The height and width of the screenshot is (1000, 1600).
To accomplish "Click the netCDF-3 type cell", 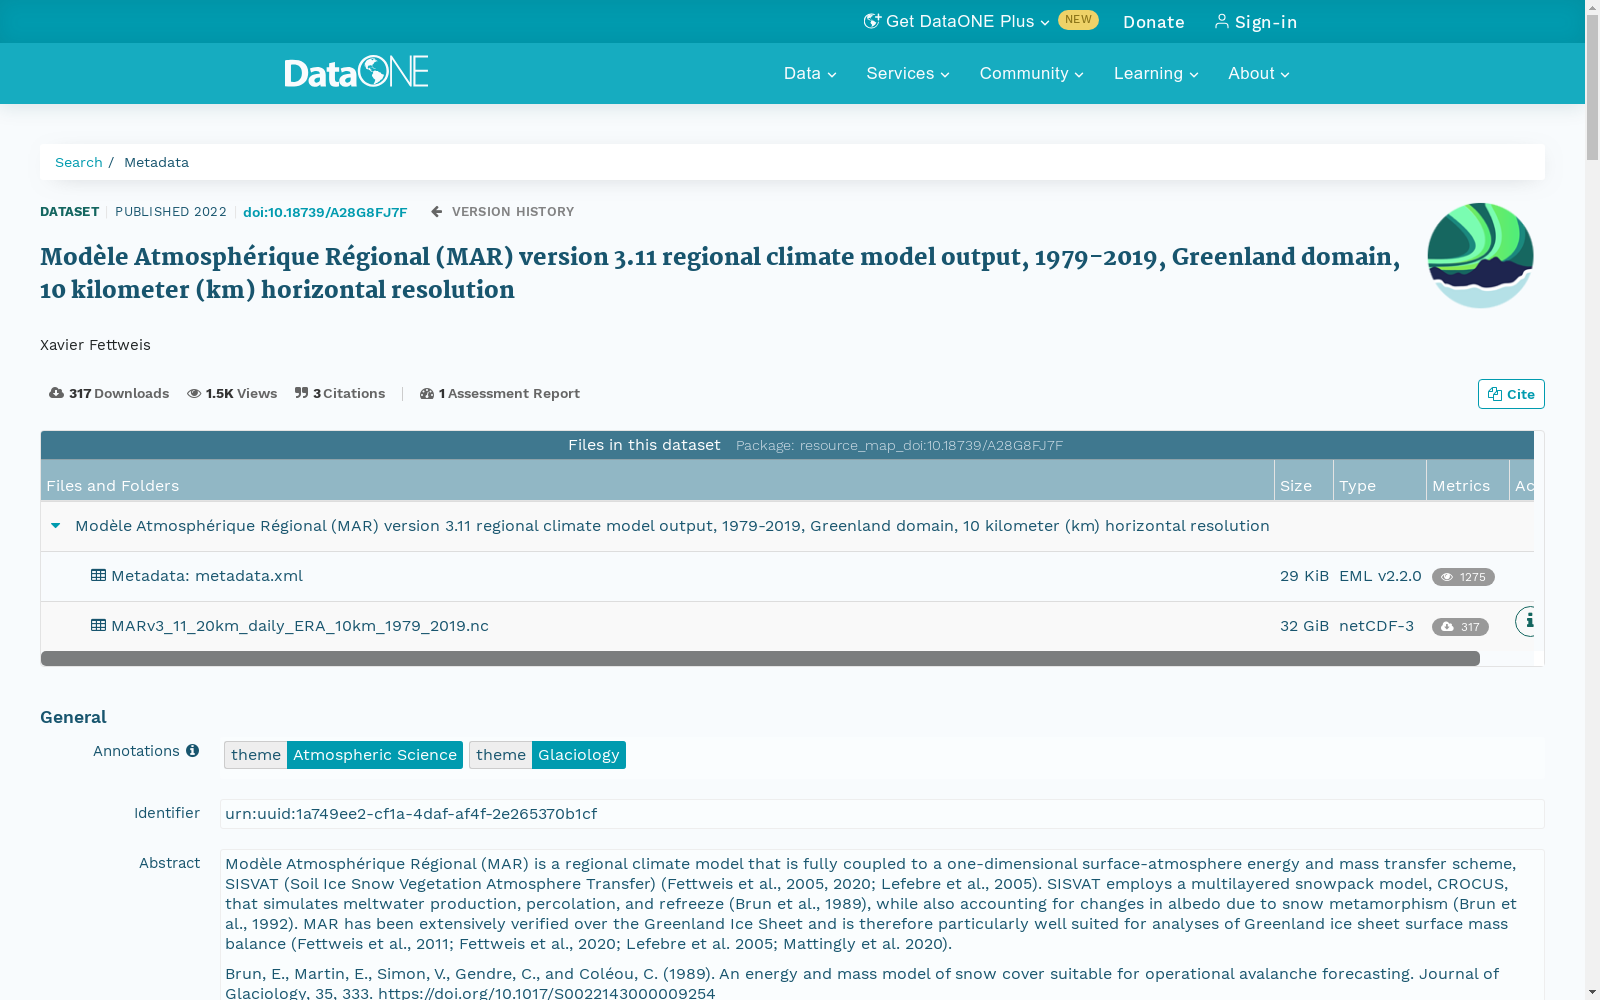I will click(1376, 626).
